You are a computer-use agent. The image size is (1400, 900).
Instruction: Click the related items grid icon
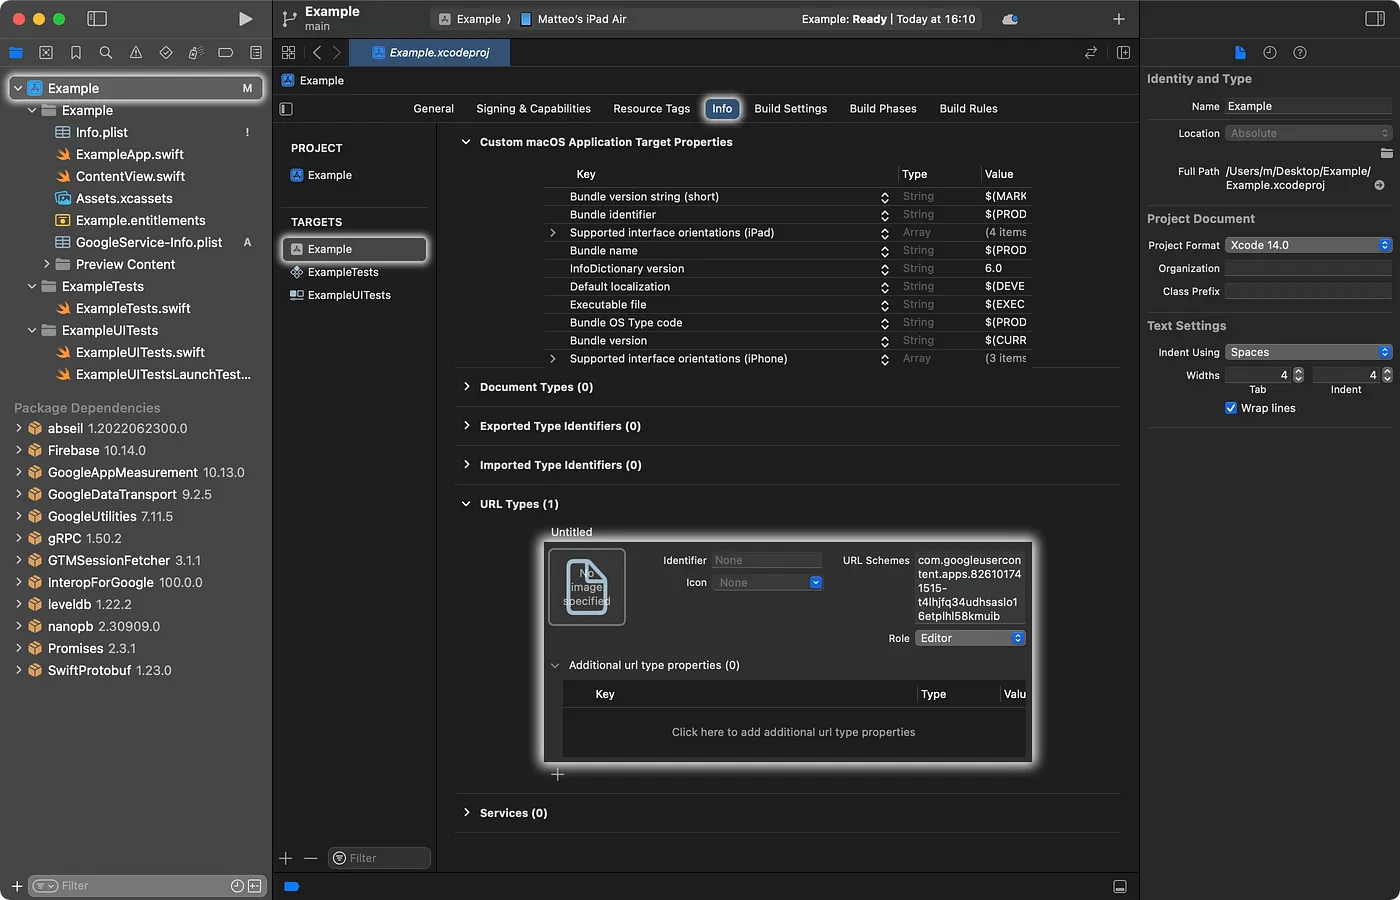point(289,52)
